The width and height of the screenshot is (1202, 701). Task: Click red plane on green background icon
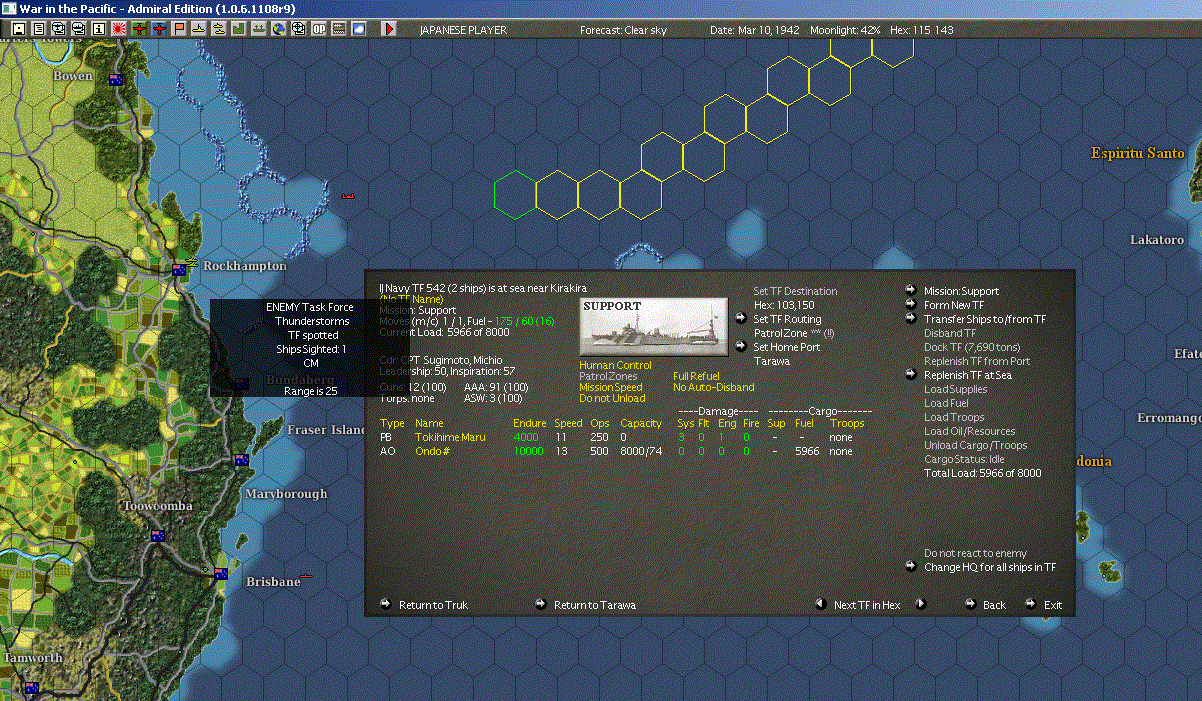139,29
